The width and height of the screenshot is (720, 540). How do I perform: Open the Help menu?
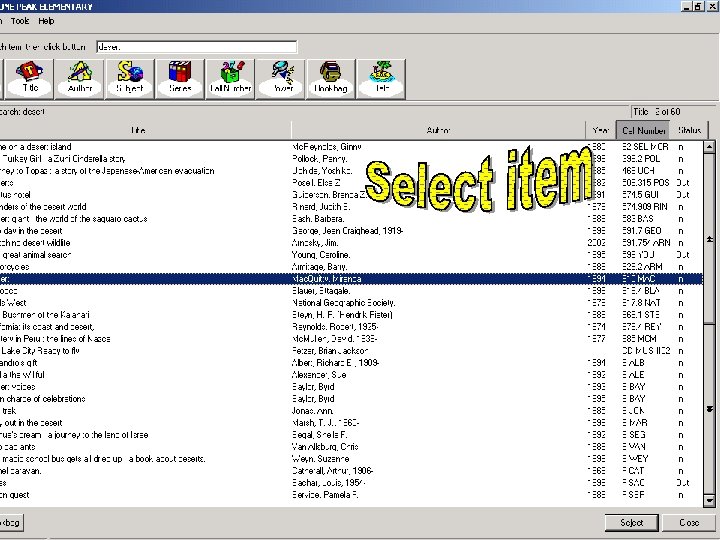tap(46, 21)
